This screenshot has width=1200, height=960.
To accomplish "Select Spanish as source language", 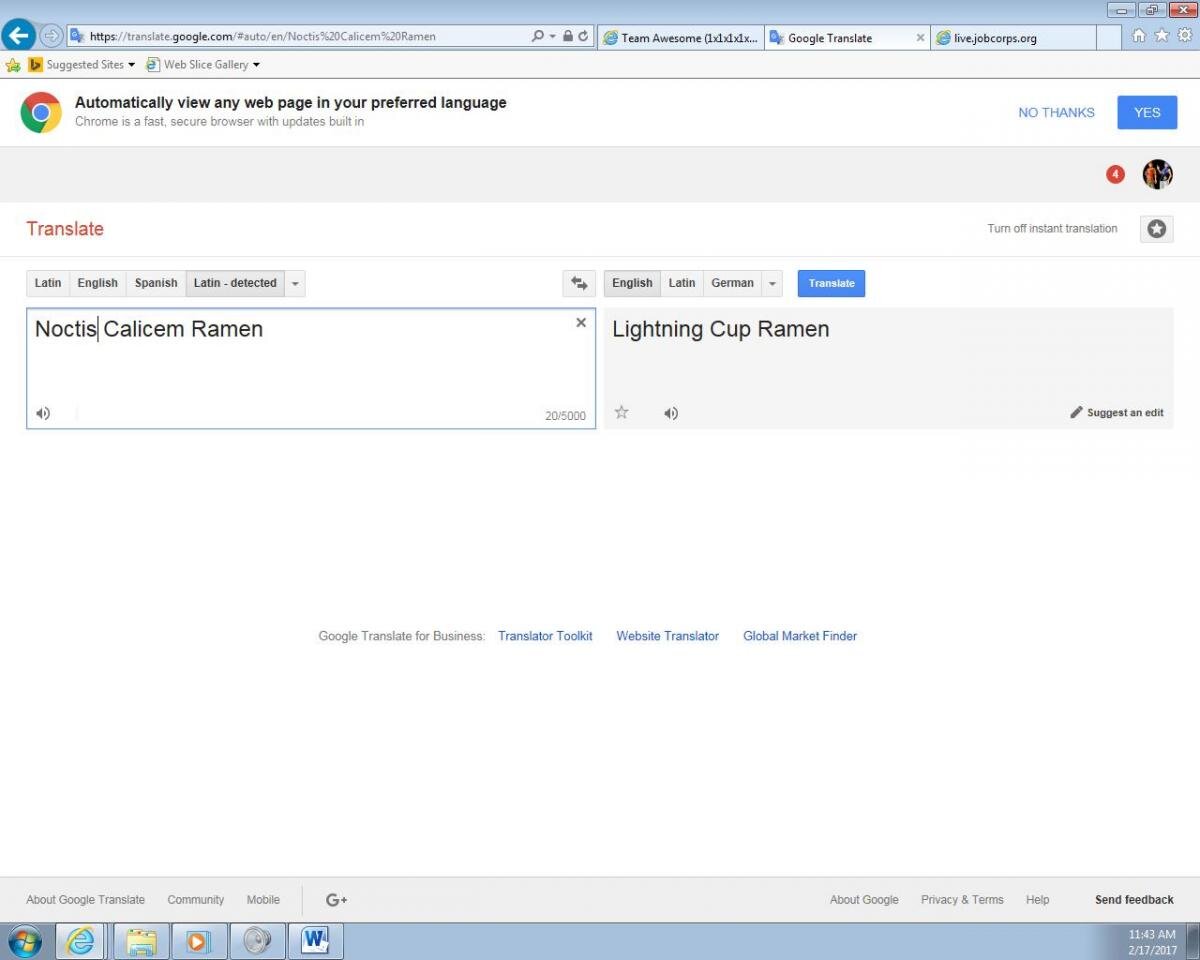I will click(x=156, y=283).
